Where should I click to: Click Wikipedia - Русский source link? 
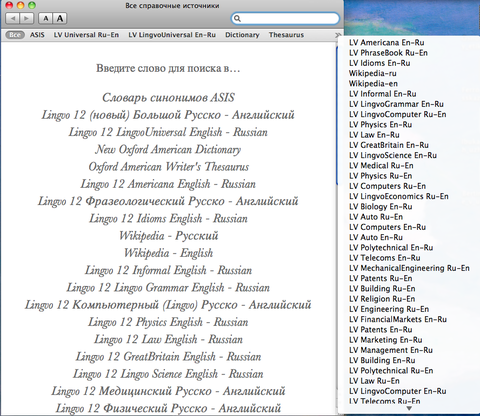[x=169, y=236]
